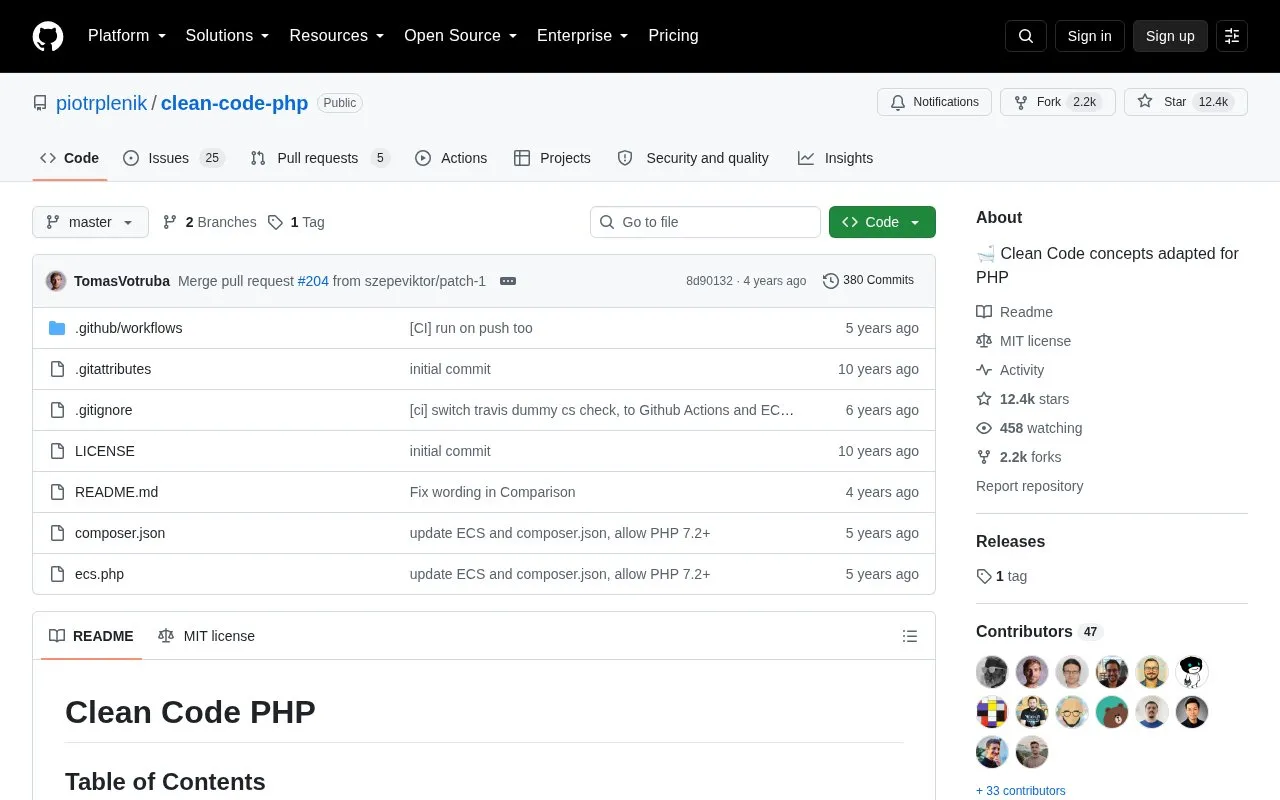Open the commit details ellipsis
This screenshot has width=1280, height=800.
pos(508,281)
